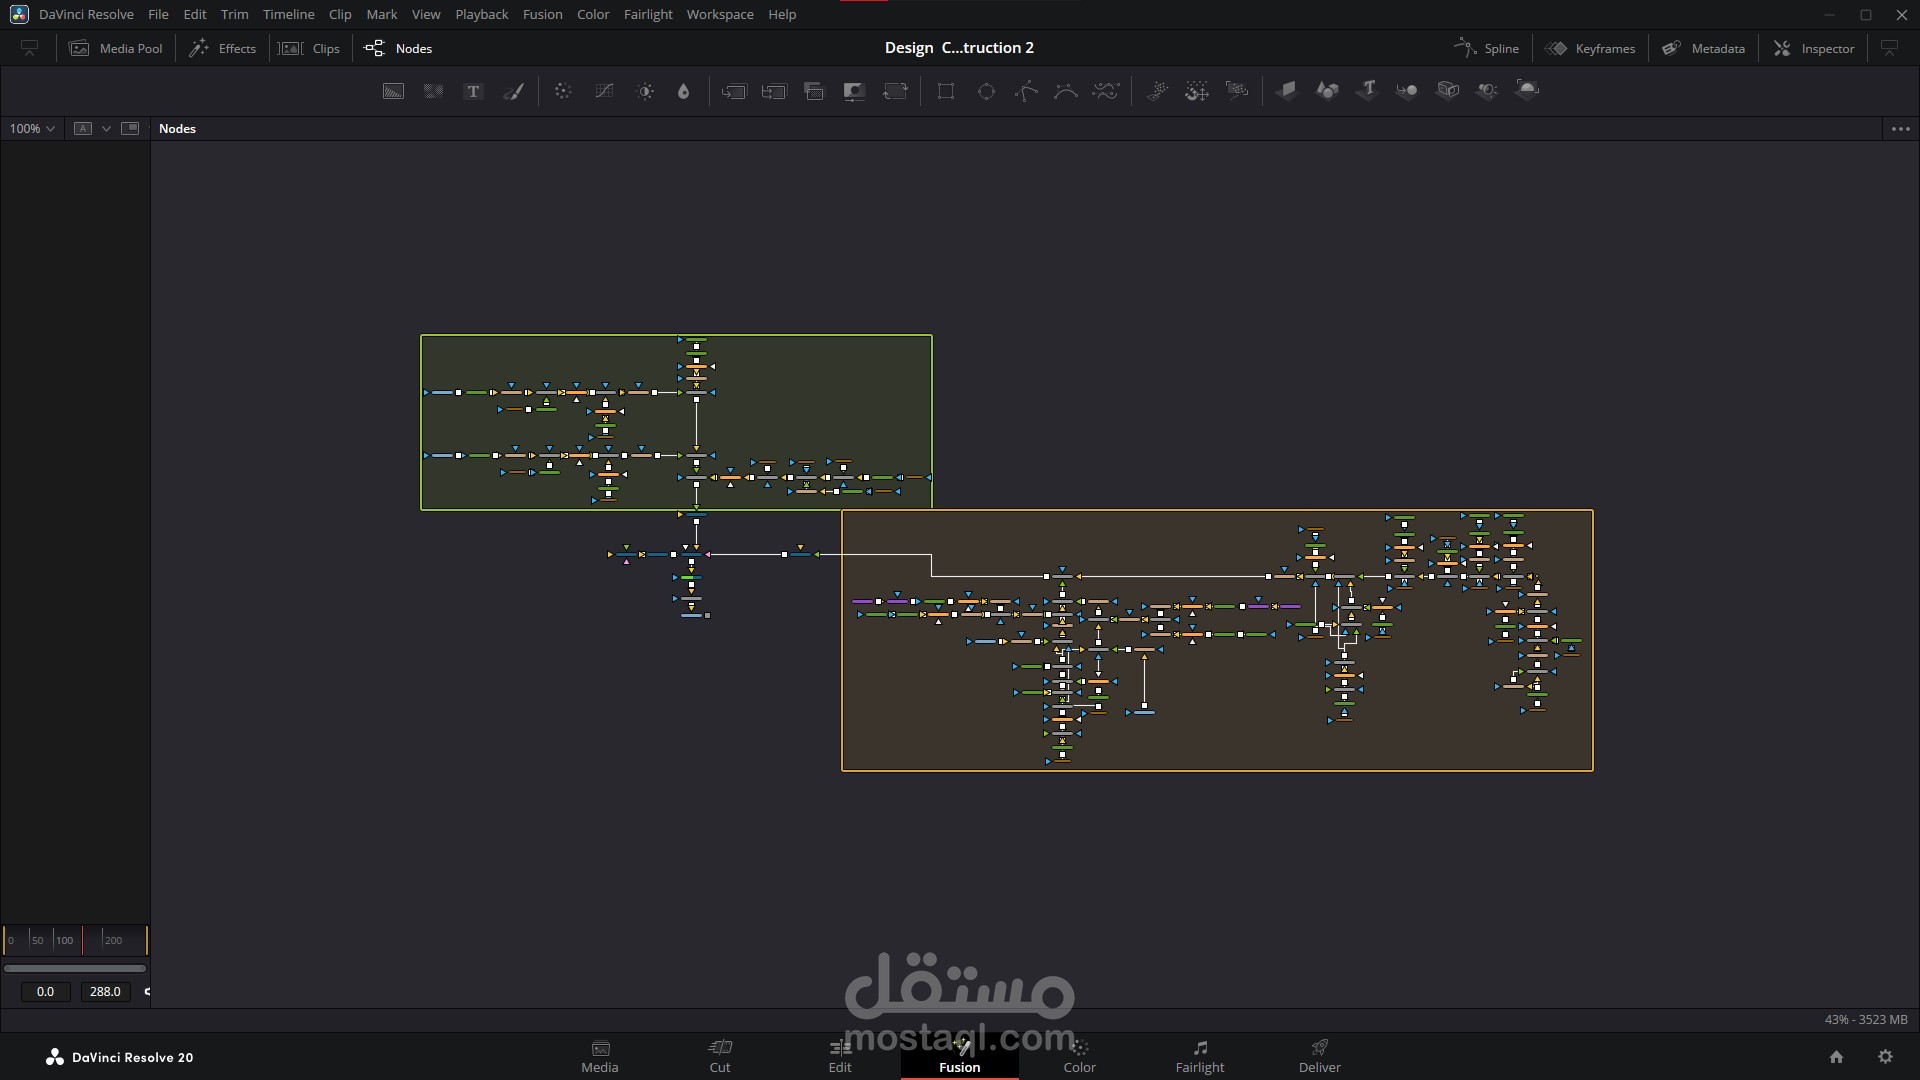
Task: Add a Paint tool node
Action: [x=513, y=91]
